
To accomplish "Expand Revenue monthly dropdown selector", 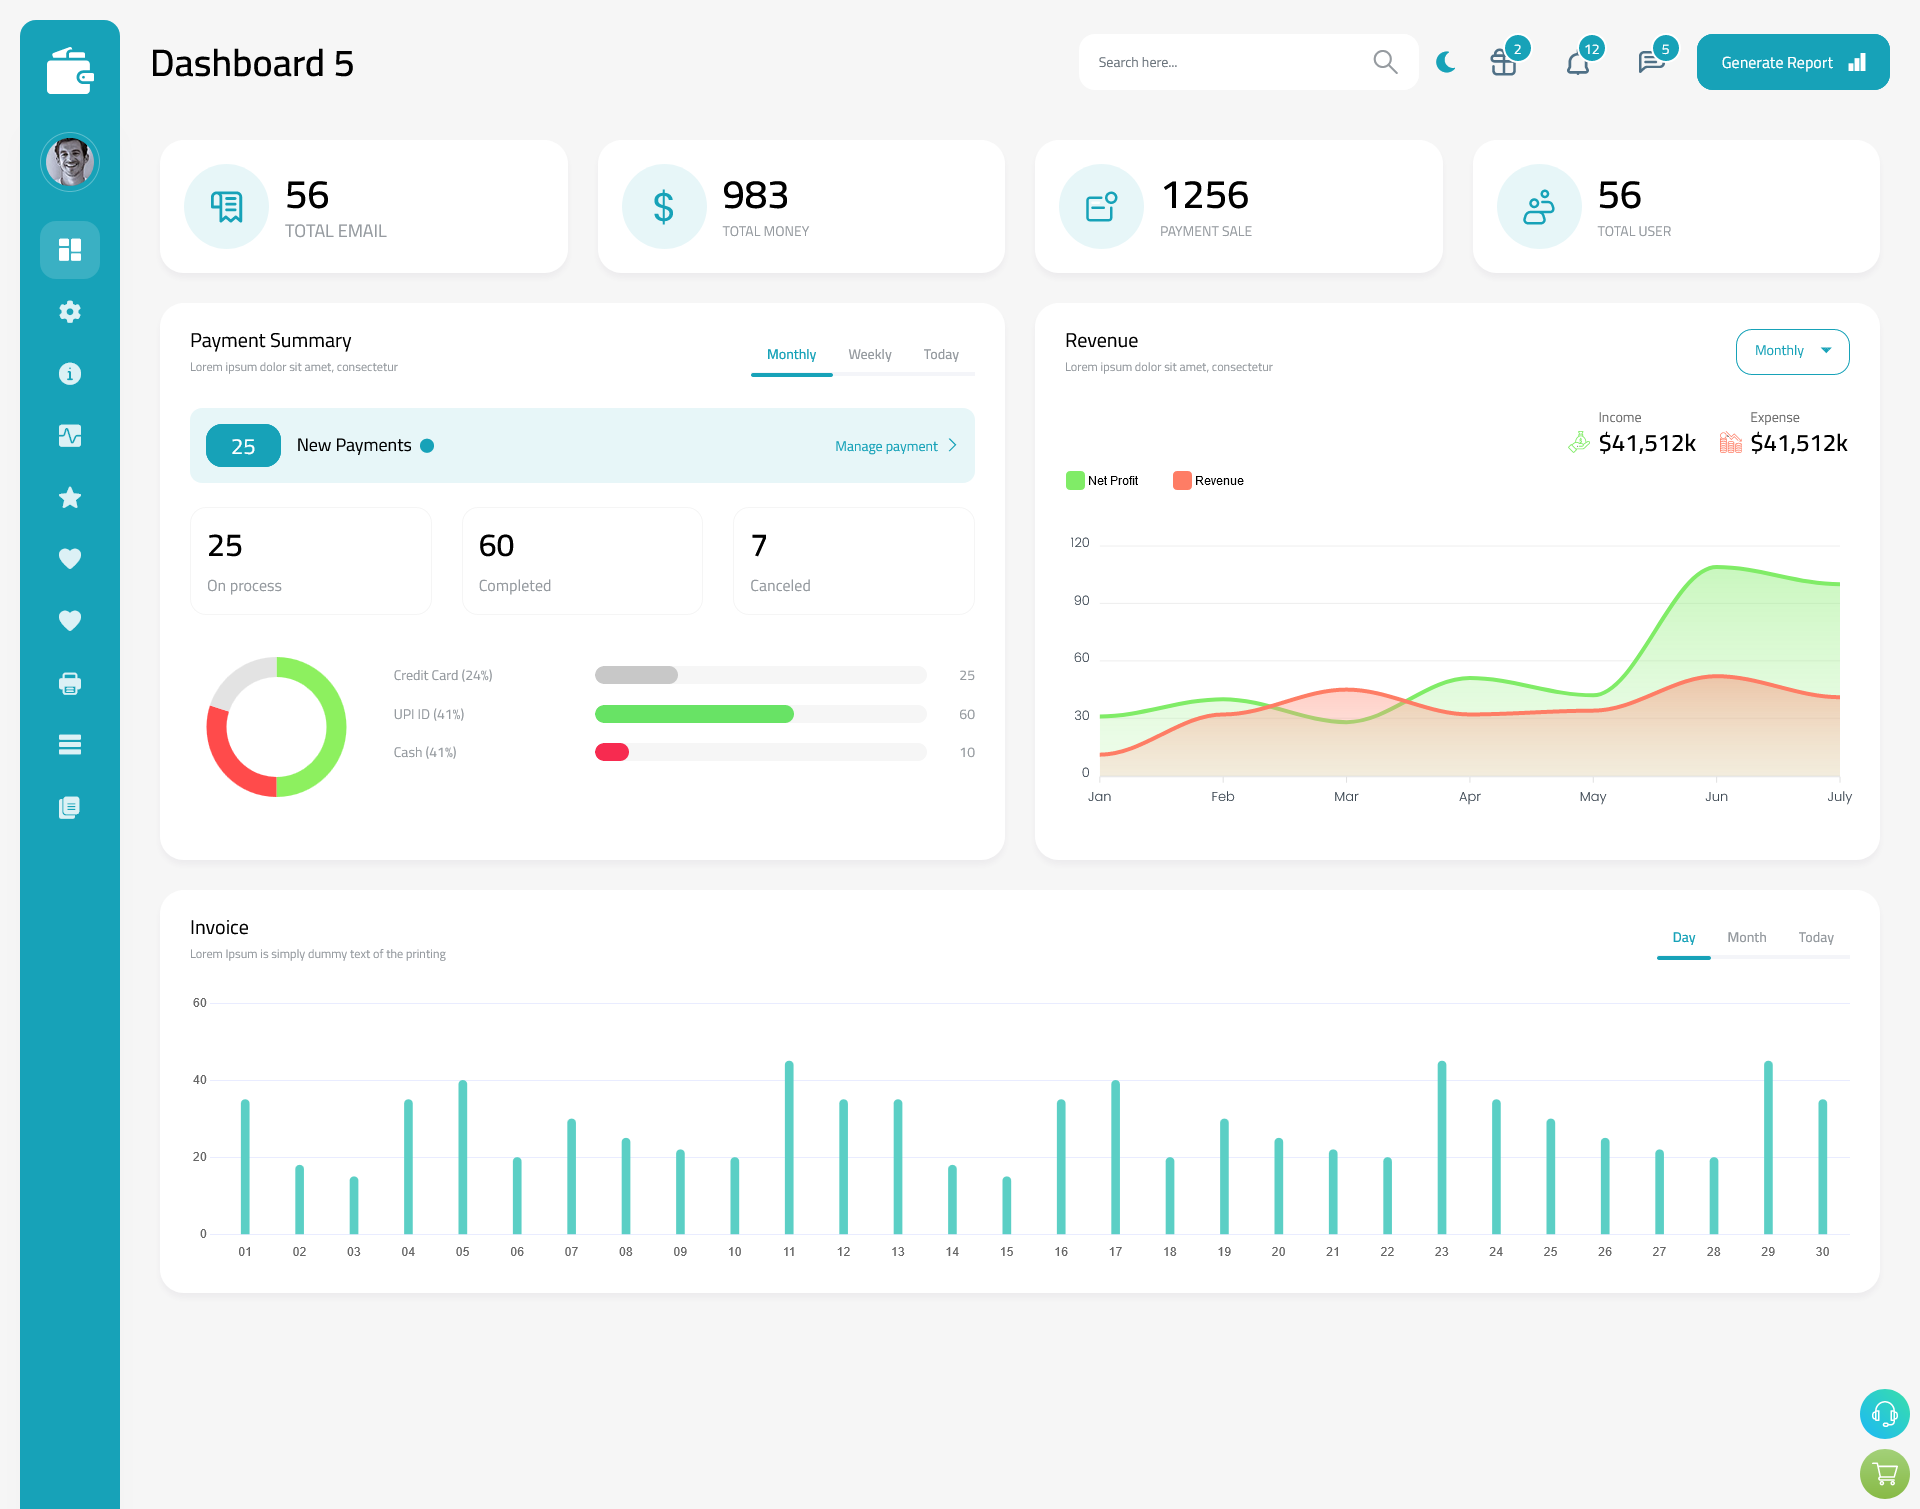I will pos(1791,351).
